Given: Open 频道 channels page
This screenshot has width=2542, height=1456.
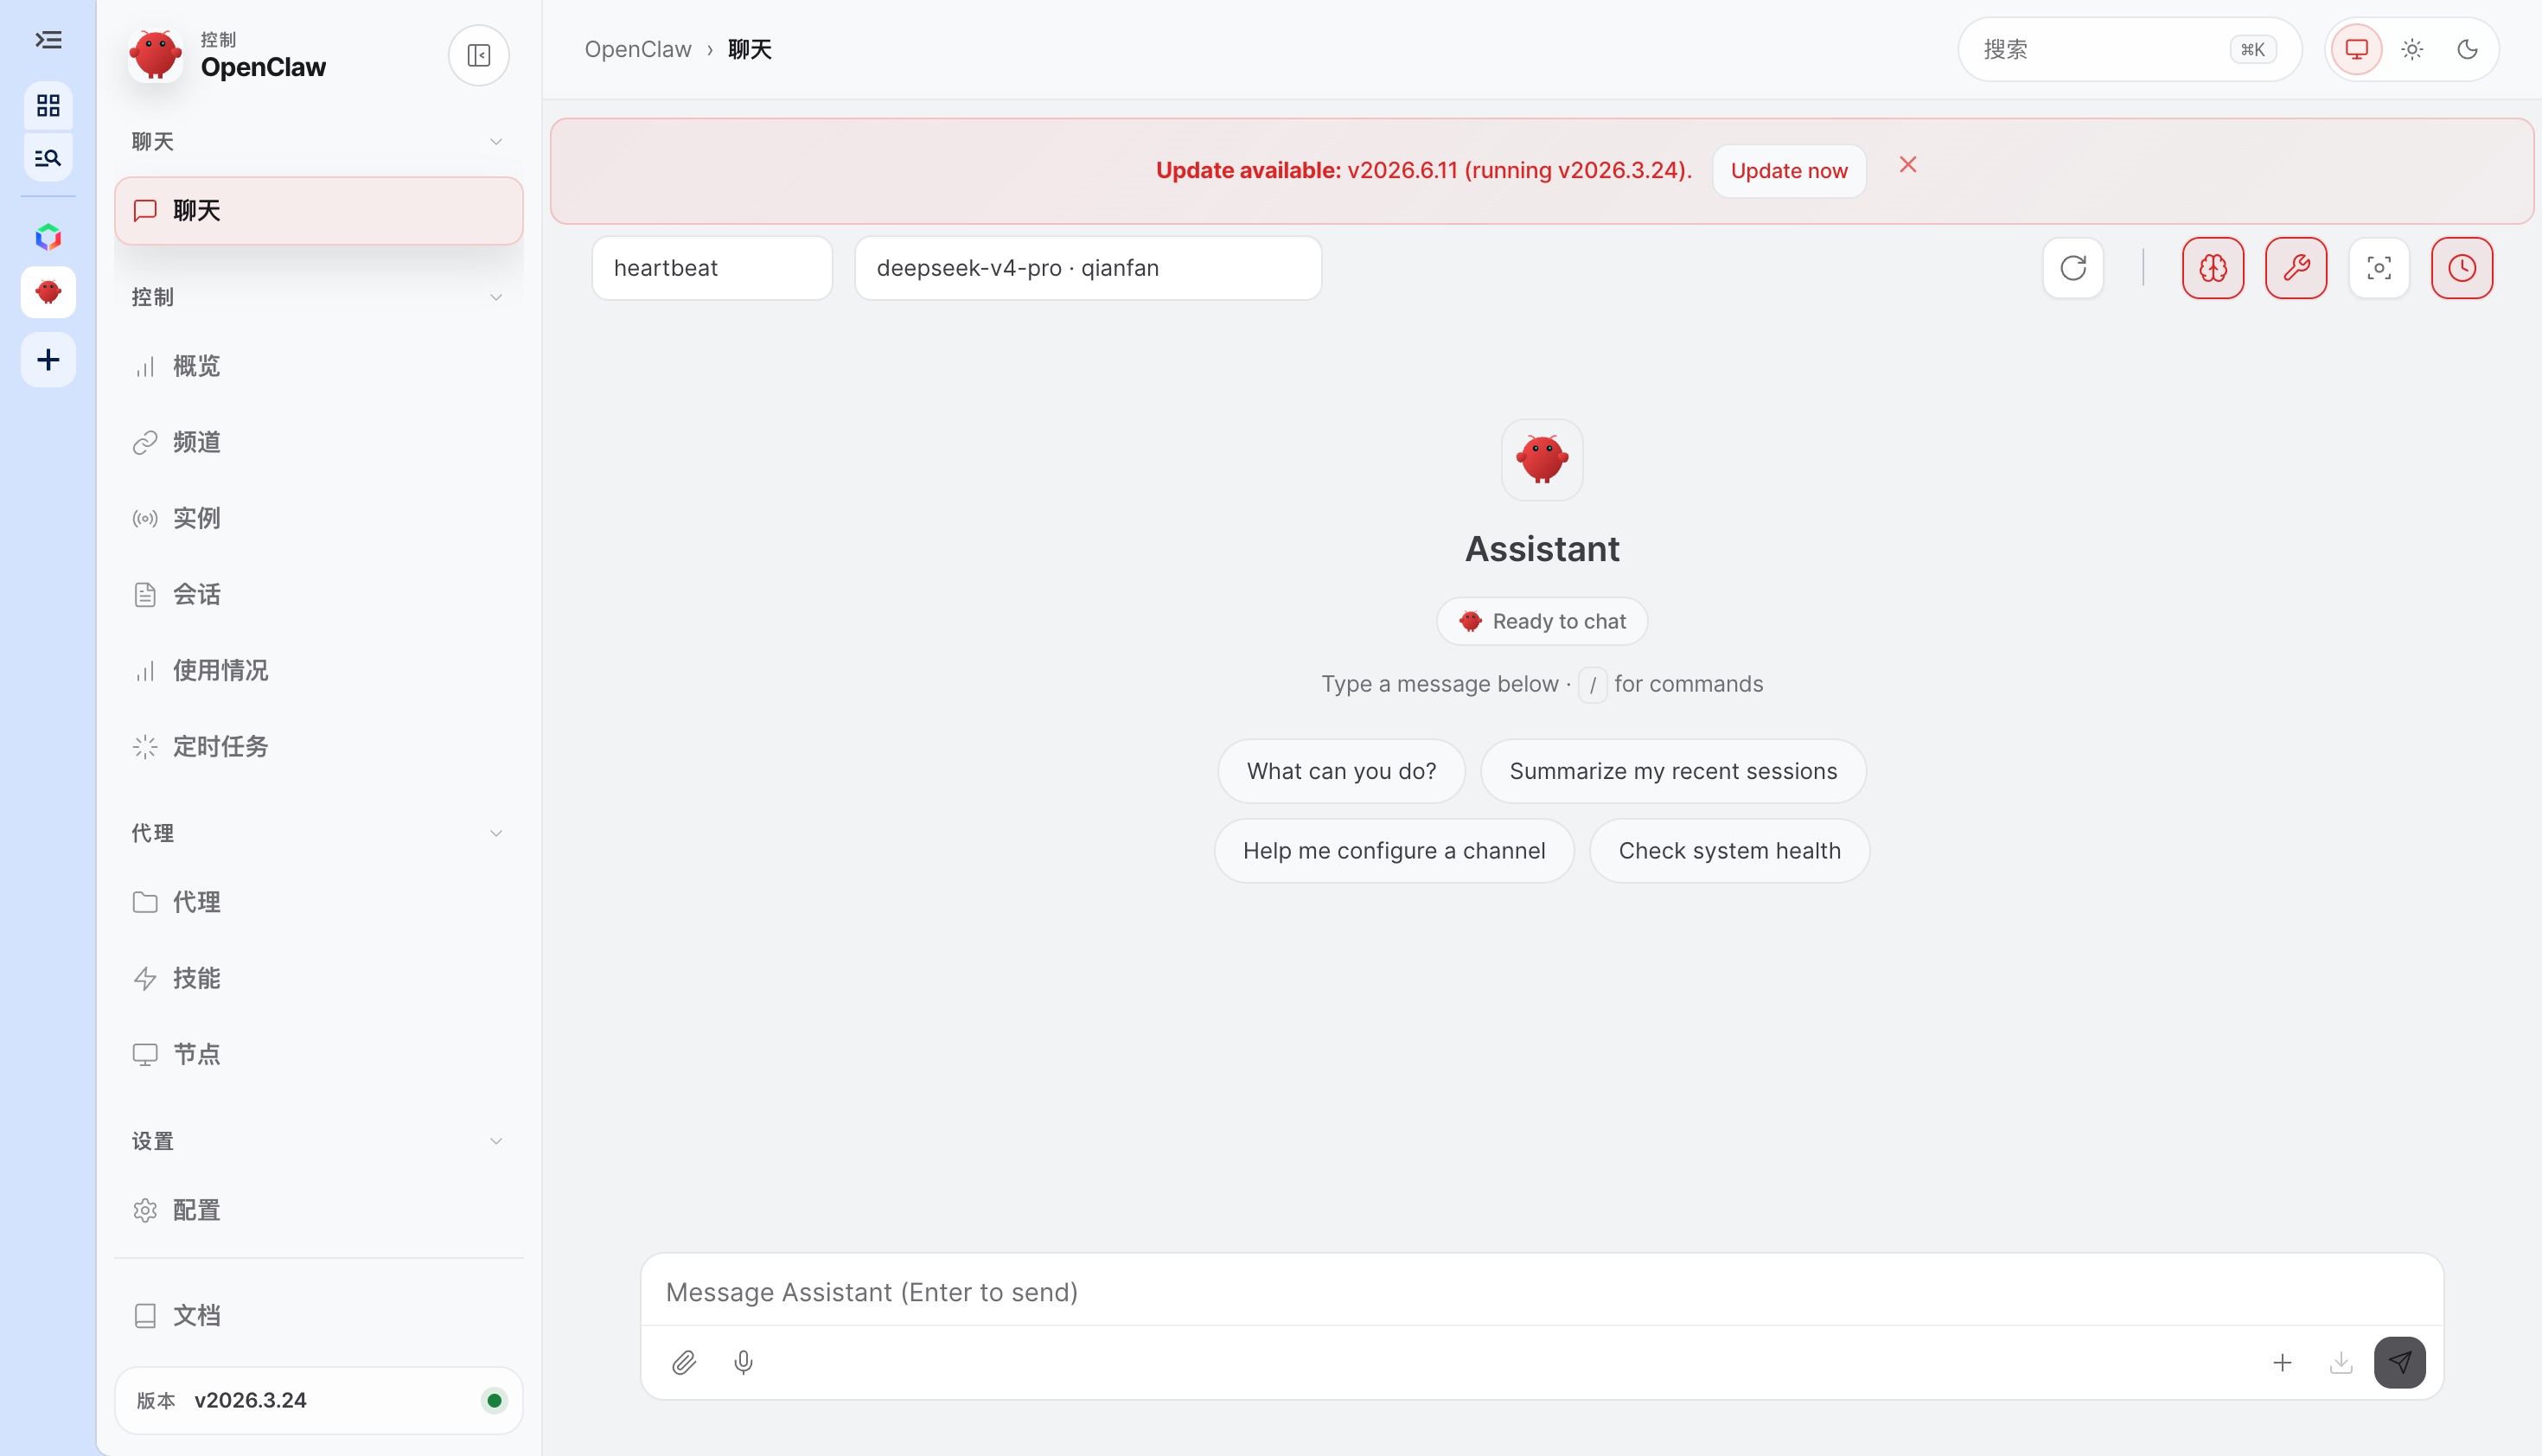Looking at the screenshot, I should pos(319,442).
